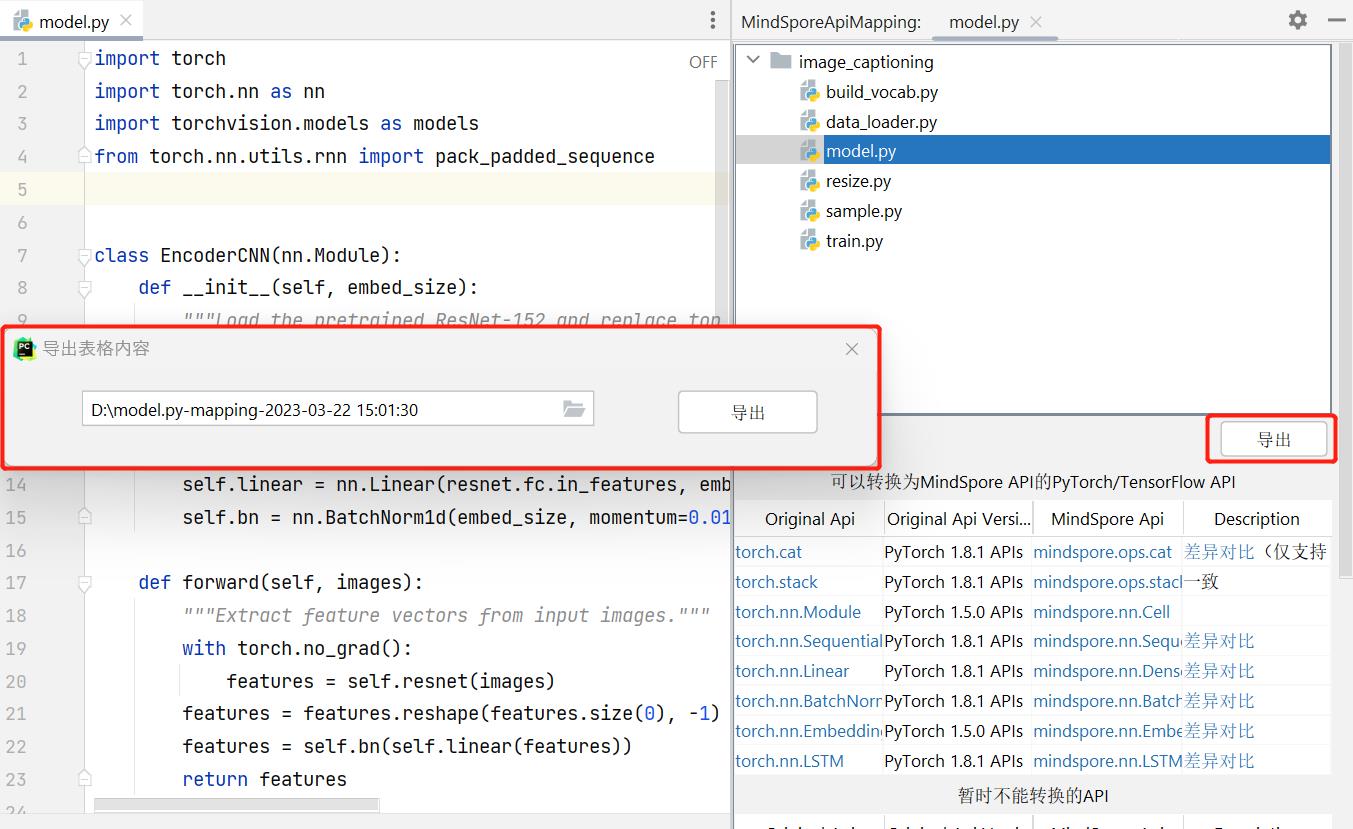Image resolution: width=1353 pixels, height=829 pixels.
Task: Click fold end marker at line 4
Action: coord(85,156)
